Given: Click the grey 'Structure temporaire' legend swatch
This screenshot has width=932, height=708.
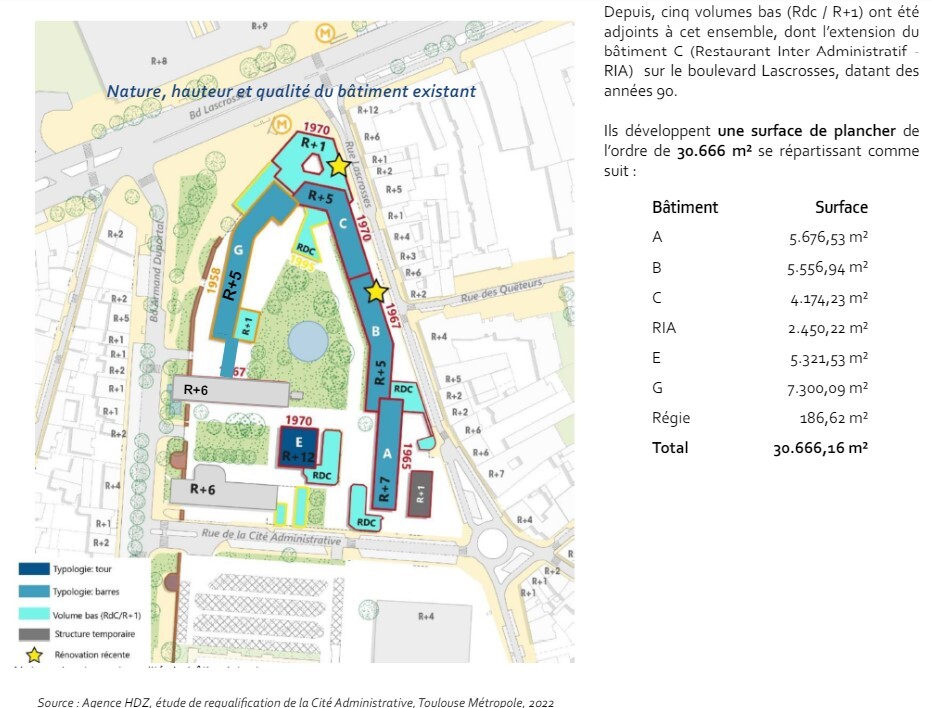Looking at the screenshot, I should (34, 634).
